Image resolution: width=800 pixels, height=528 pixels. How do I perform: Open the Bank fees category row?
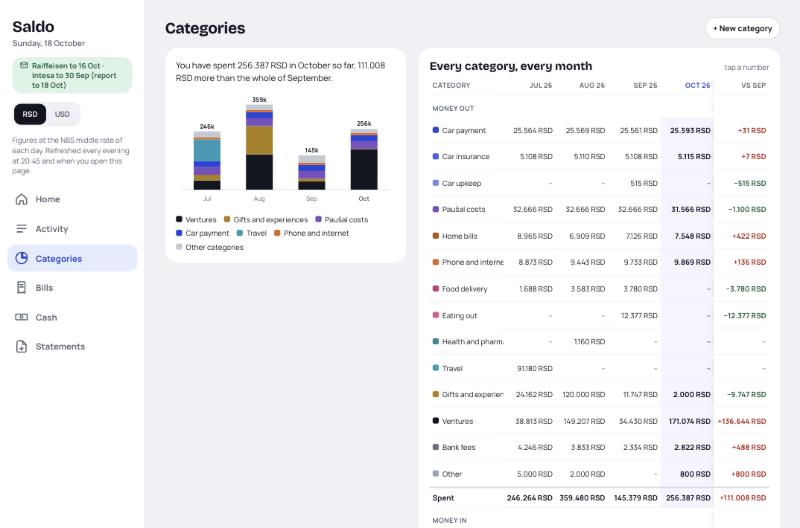pos(599,447)
